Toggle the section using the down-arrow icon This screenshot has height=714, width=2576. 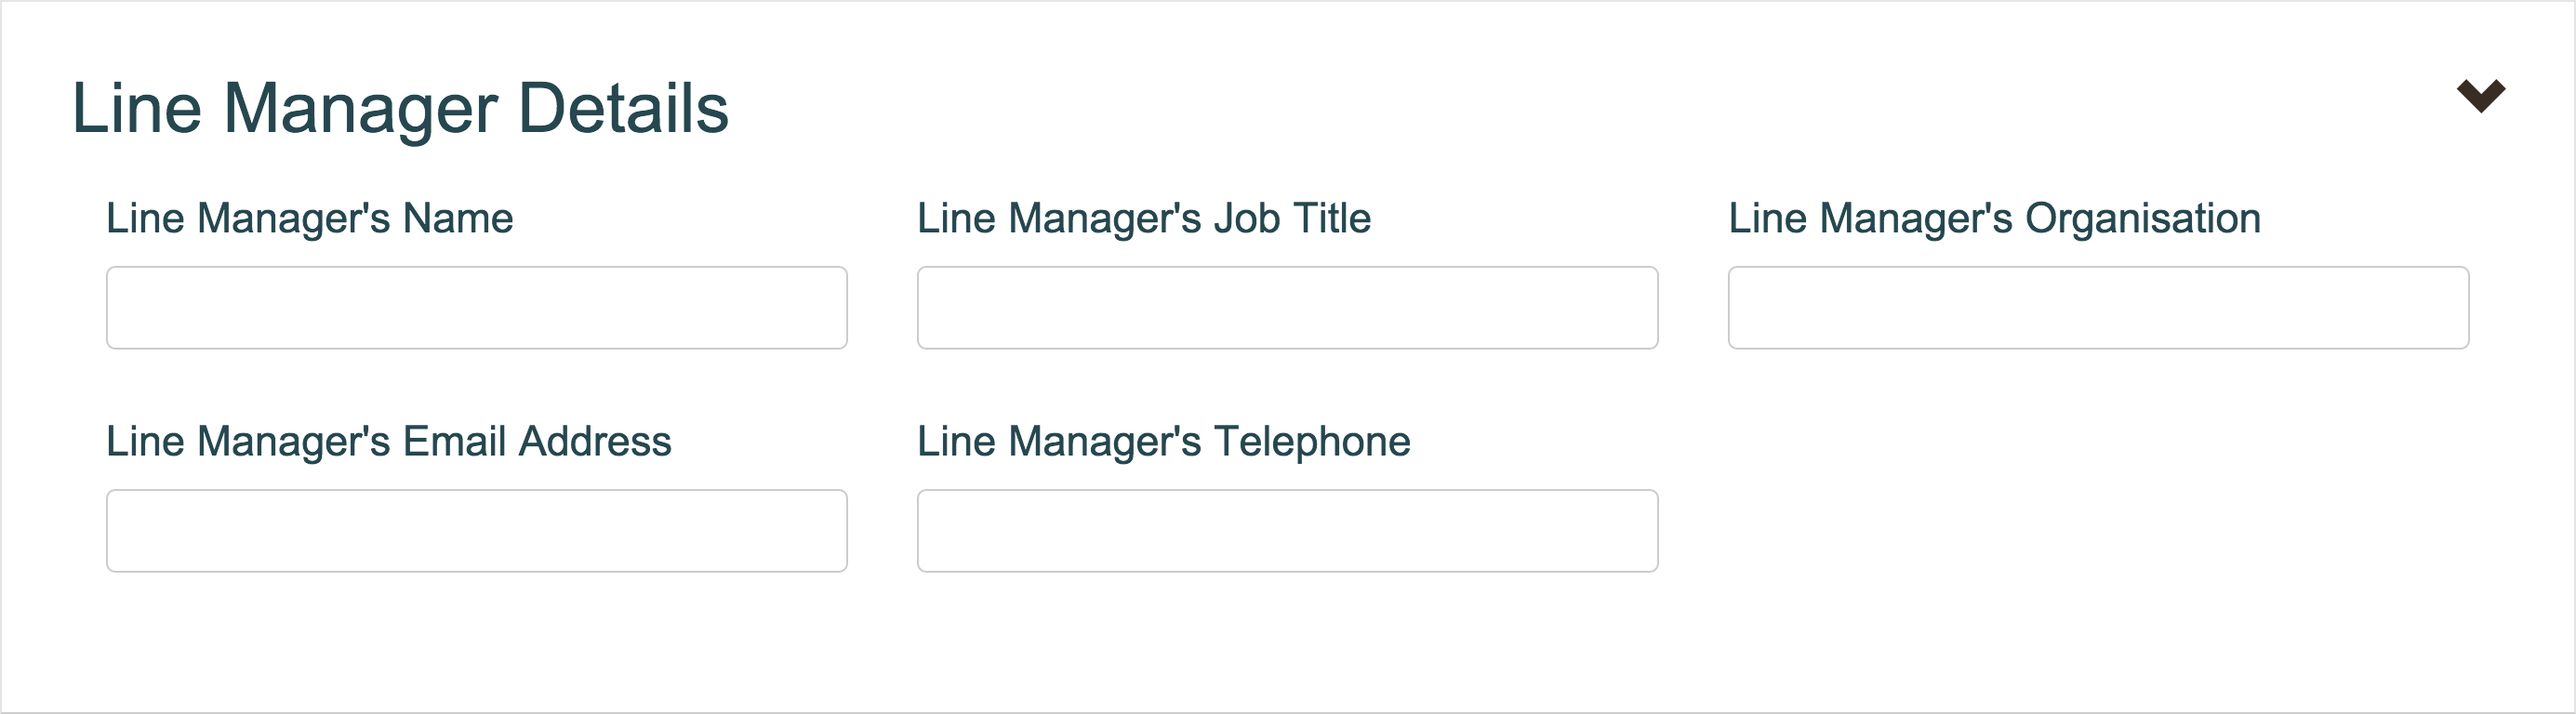(x=2480, y=96)
